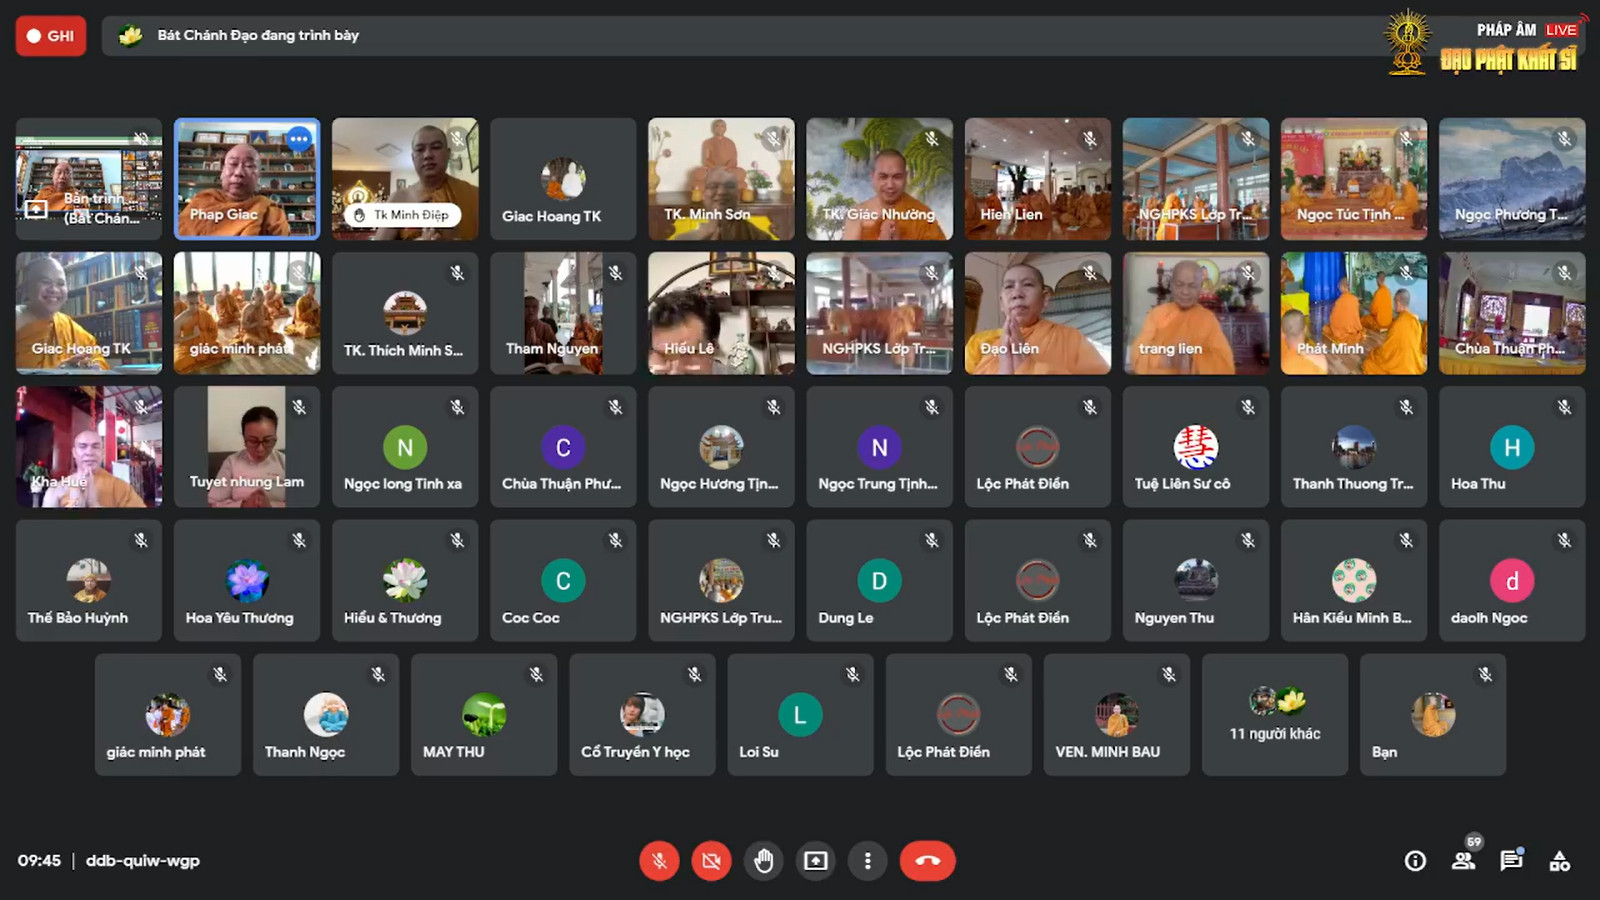Show the participants list panel

pos(1463,860)
